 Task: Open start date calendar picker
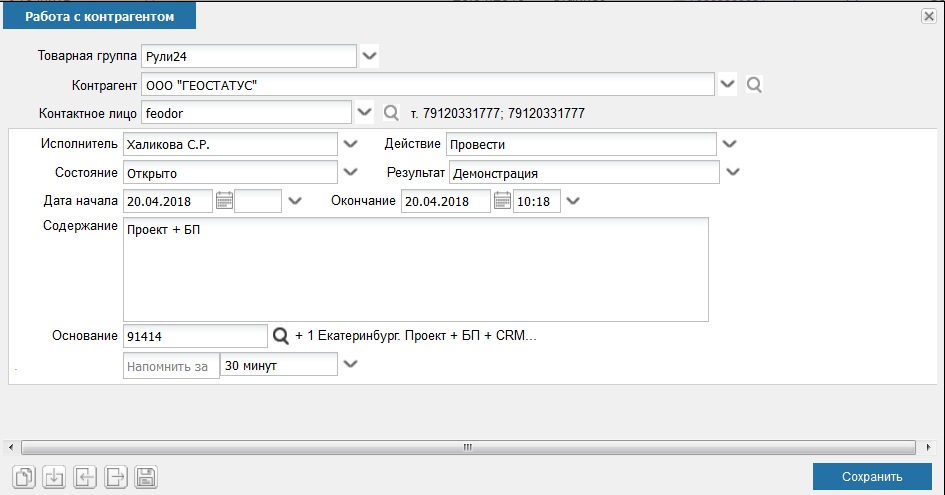[x=224, y=201]
